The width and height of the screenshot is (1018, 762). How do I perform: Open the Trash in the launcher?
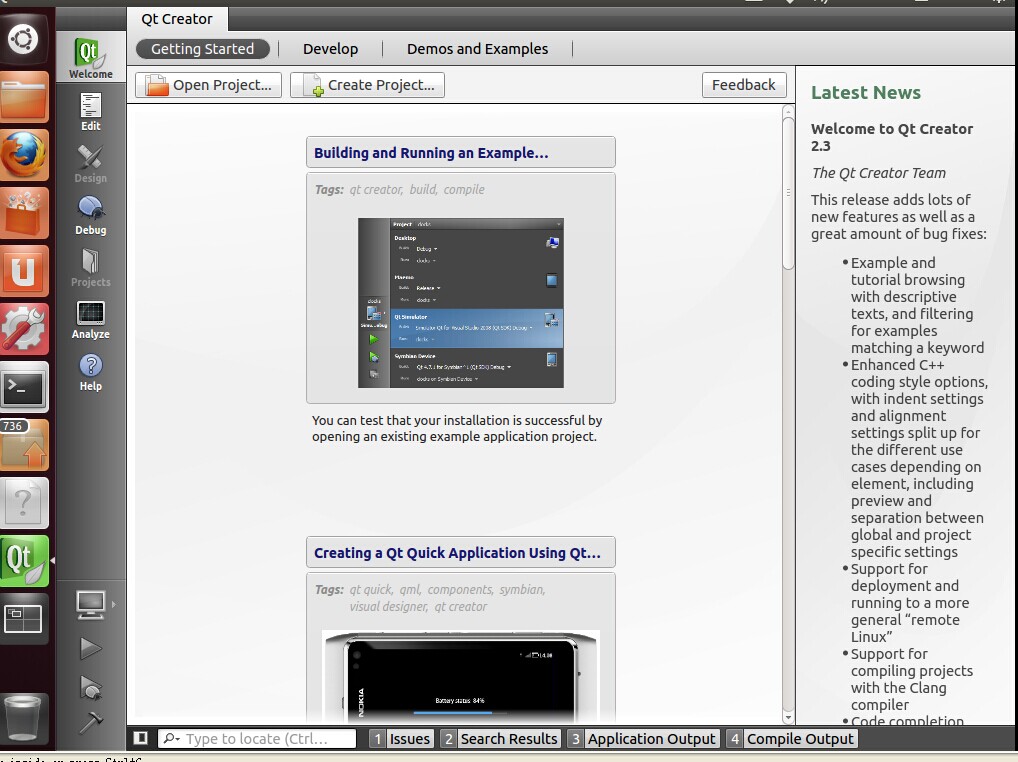click(23, 718)
